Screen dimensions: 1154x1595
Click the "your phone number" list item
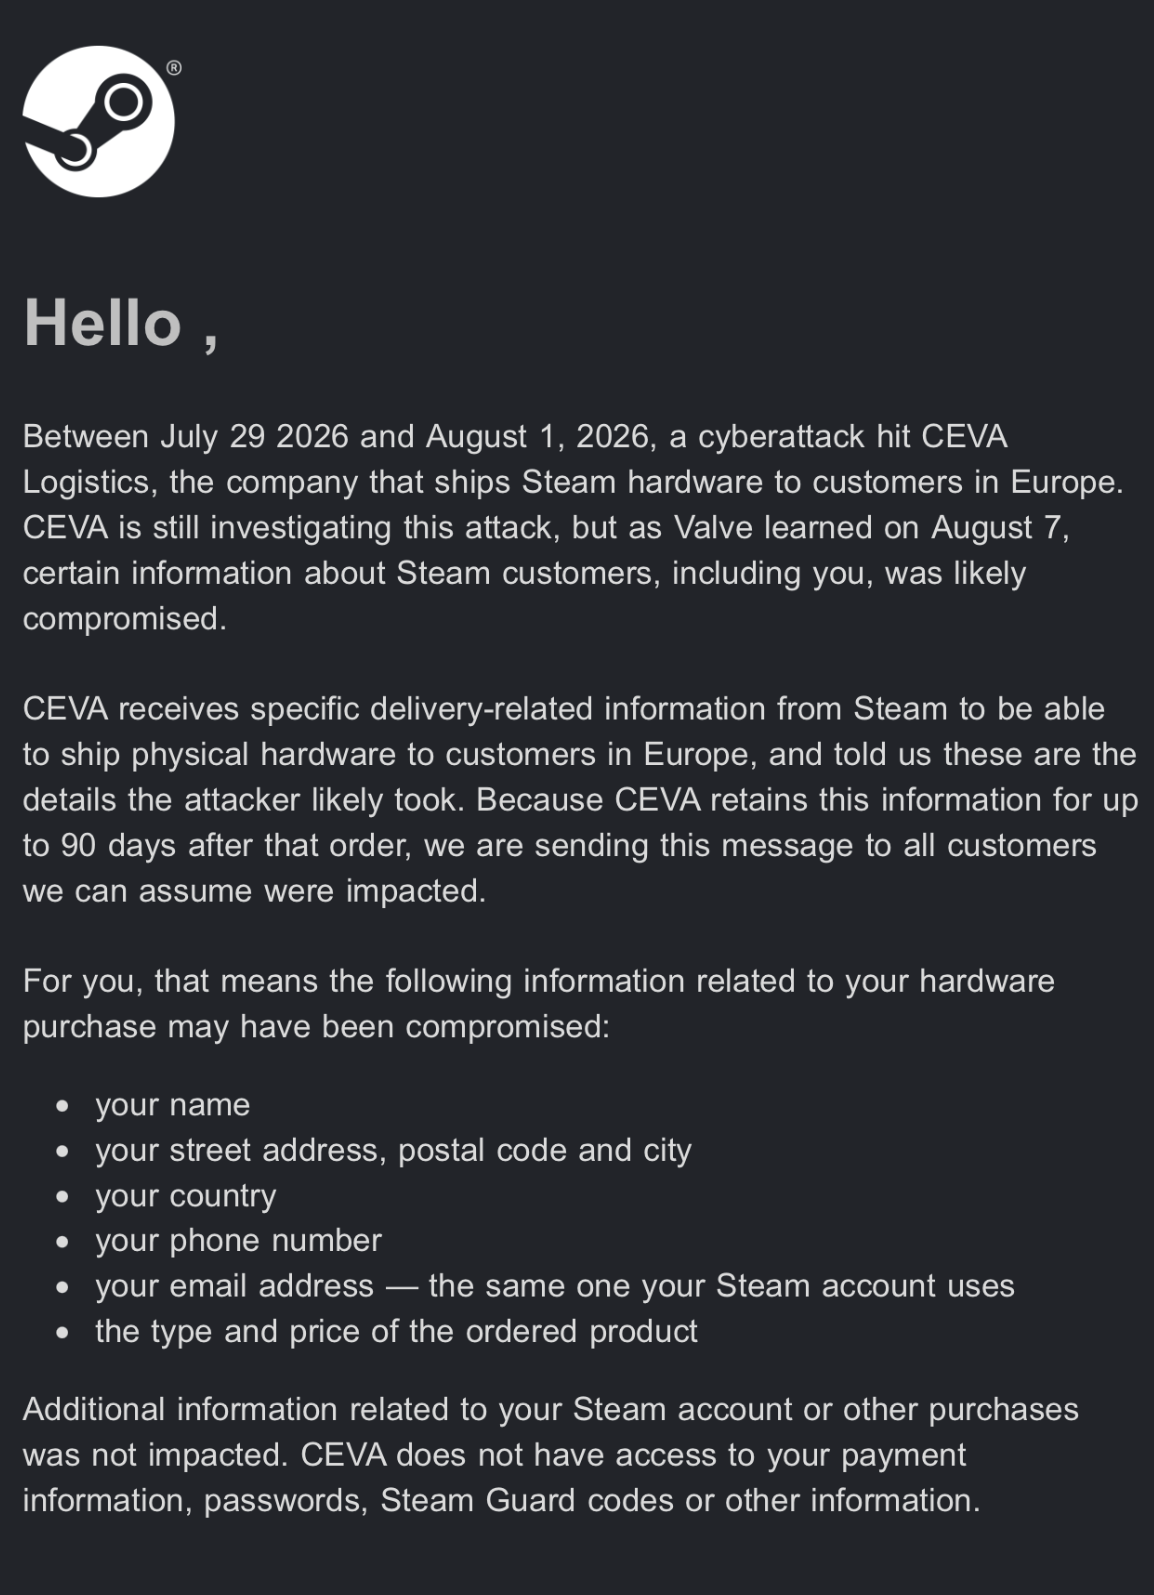pyautogui.click(x=238, y=1240)
